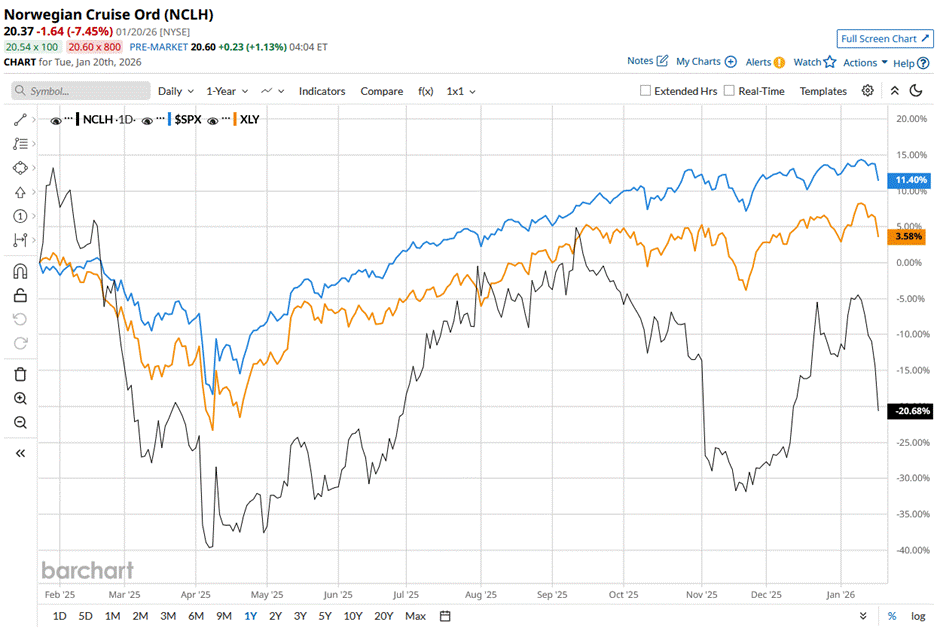Switch to dark mode with the moon icon
This screenshot has width=937, height=628.
click(915, 90)
